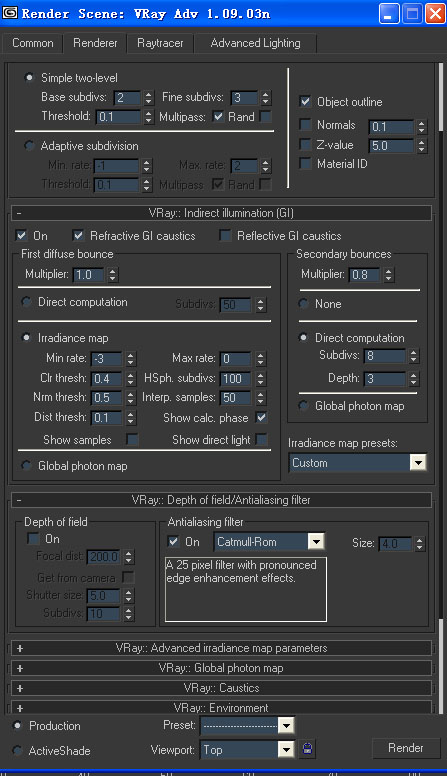The image size is (447, 776).
Task: Click Secondary bounces Subdivs field
Action: coord(385,355)
